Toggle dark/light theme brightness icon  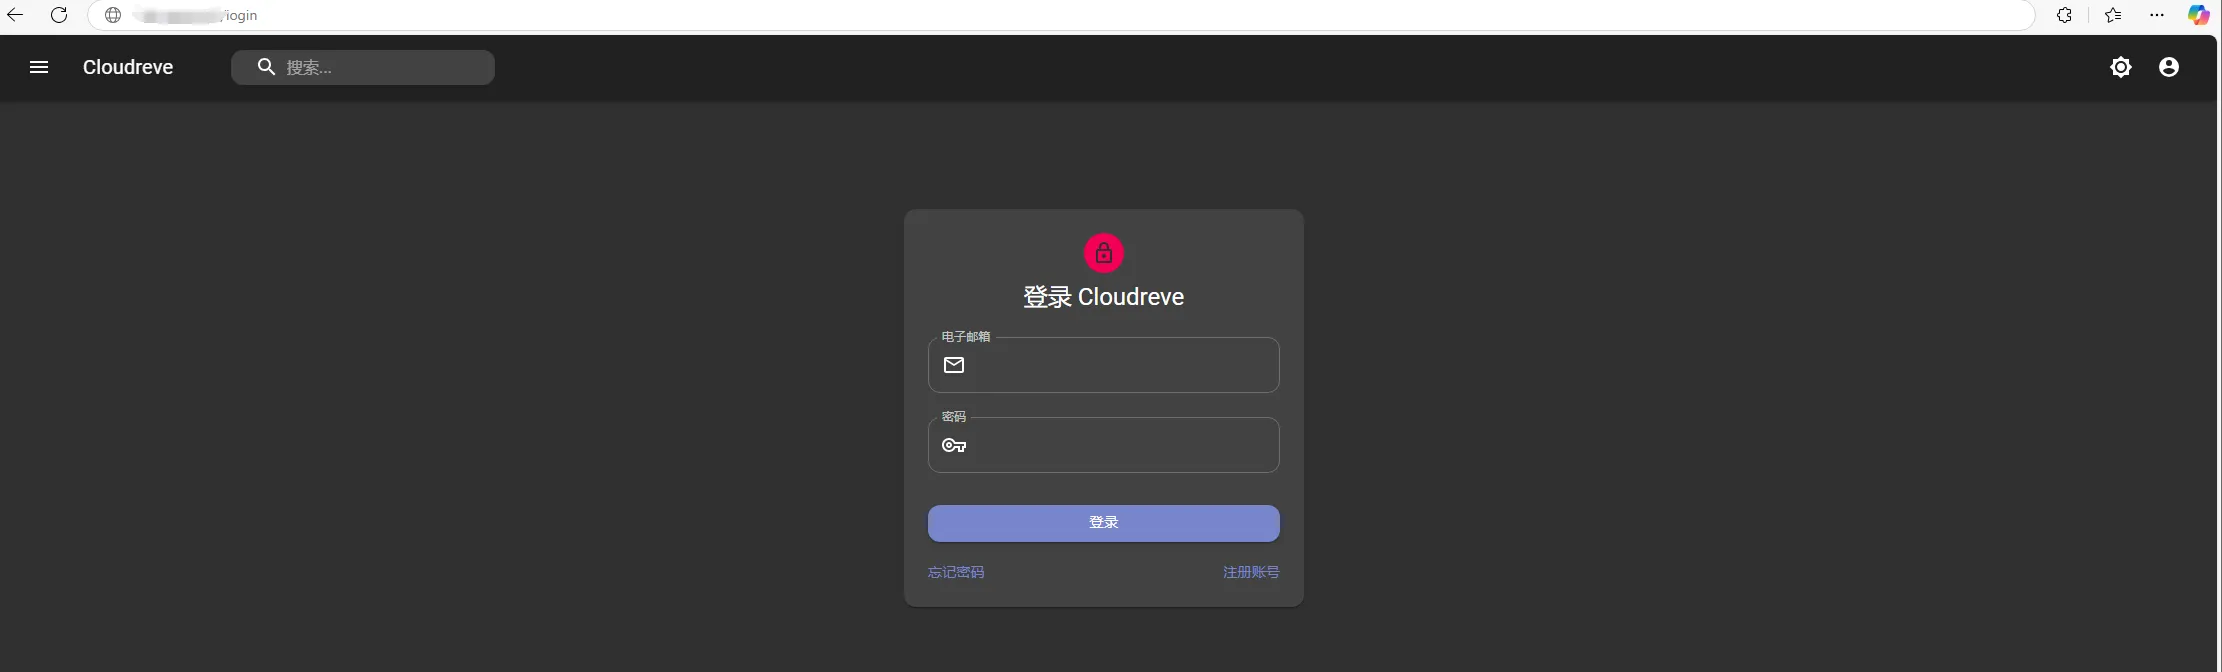2121,67
